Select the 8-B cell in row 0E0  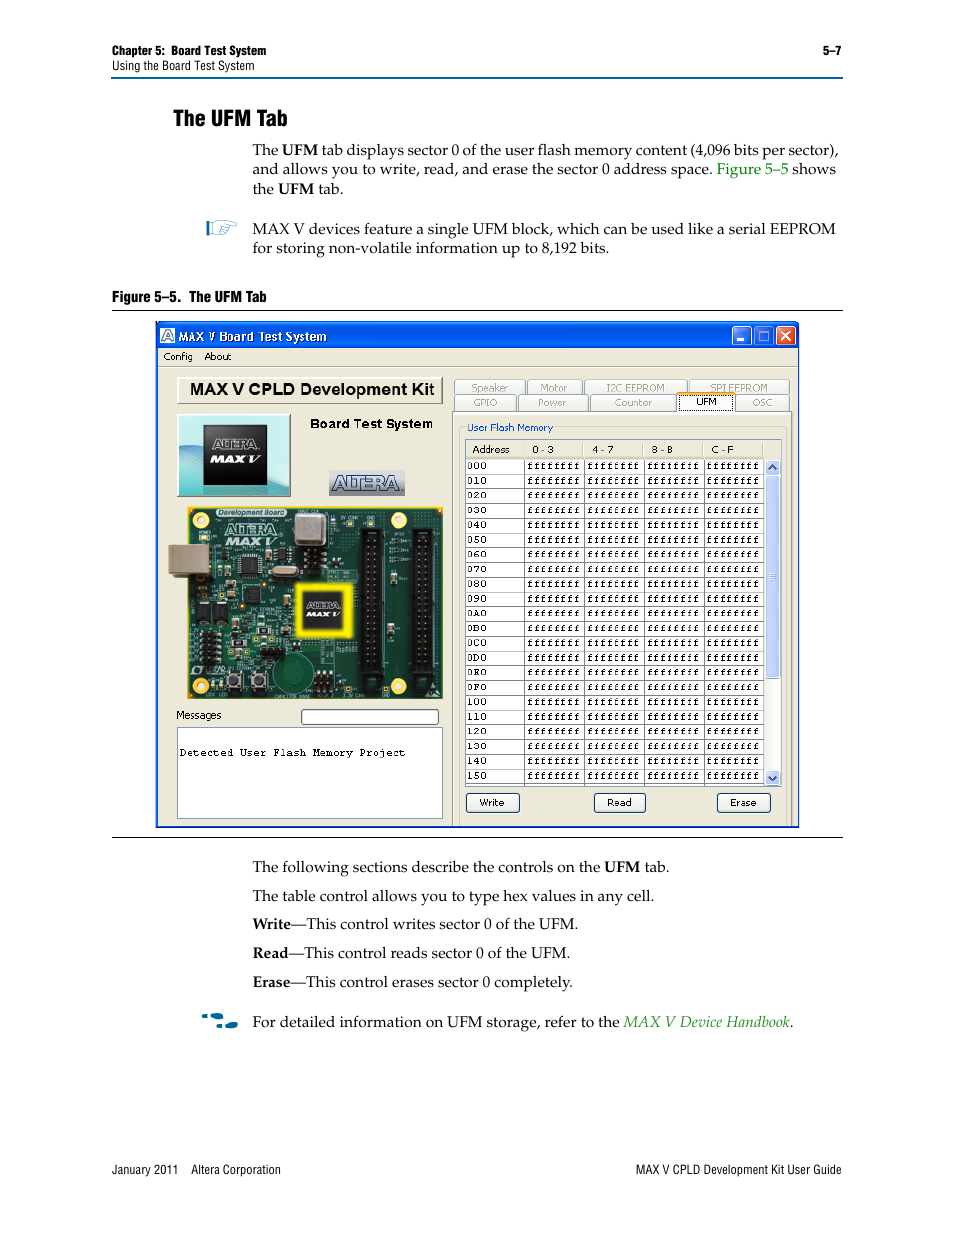[x=673, y=673]
